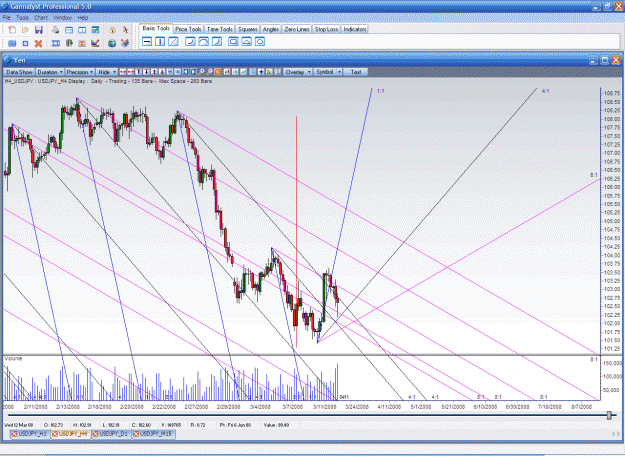Click the 108.00 price axis label
Screen dimensions: 625x456
click(611, 119)
